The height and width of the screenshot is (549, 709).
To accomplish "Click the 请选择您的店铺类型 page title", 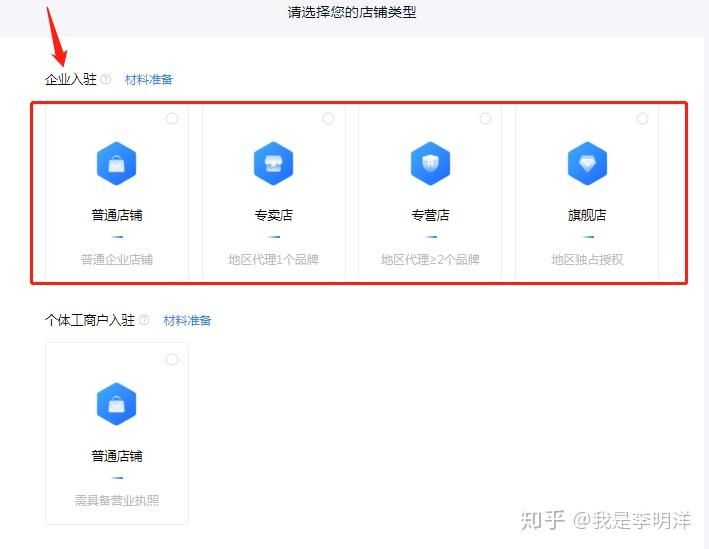I will [352, 12].
